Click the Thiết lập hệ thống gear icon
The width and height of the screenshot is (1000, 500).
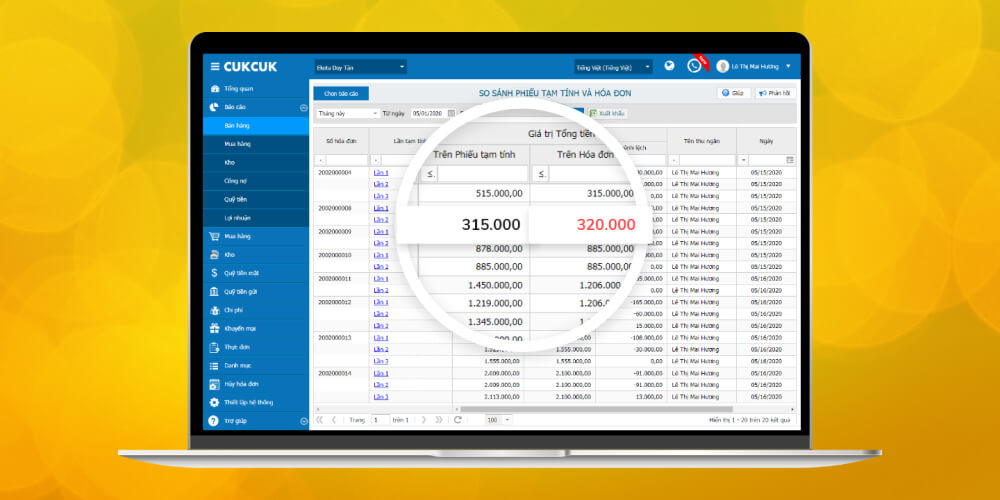(214, 403)
